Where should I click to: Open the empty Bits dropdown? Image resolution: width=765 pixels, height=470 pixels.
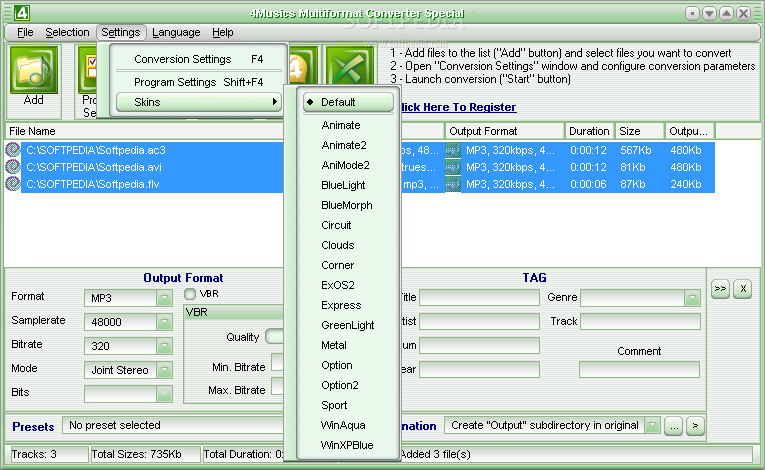164,393
